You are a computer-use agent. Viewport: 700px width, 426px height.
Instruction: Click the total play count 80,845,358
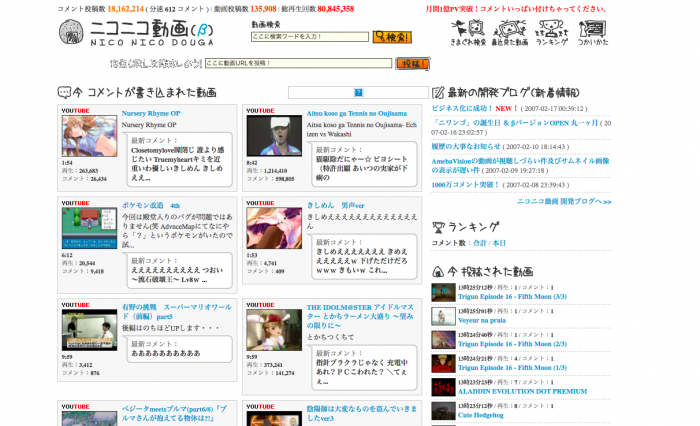336,8
